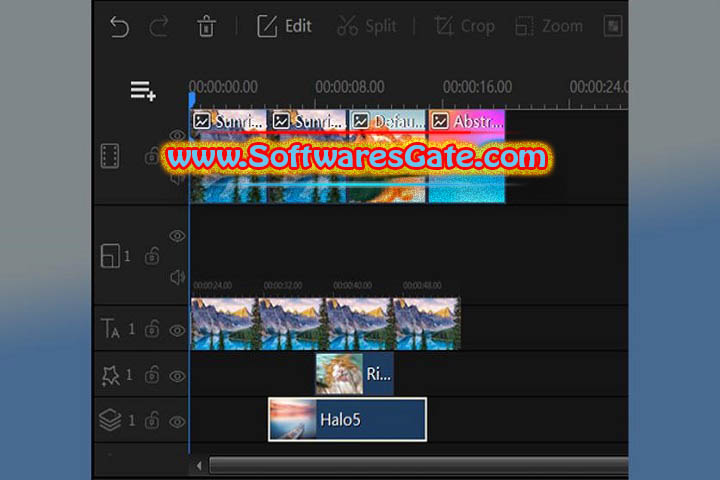Toggle lock on PIP track 1

click(152, 256)
